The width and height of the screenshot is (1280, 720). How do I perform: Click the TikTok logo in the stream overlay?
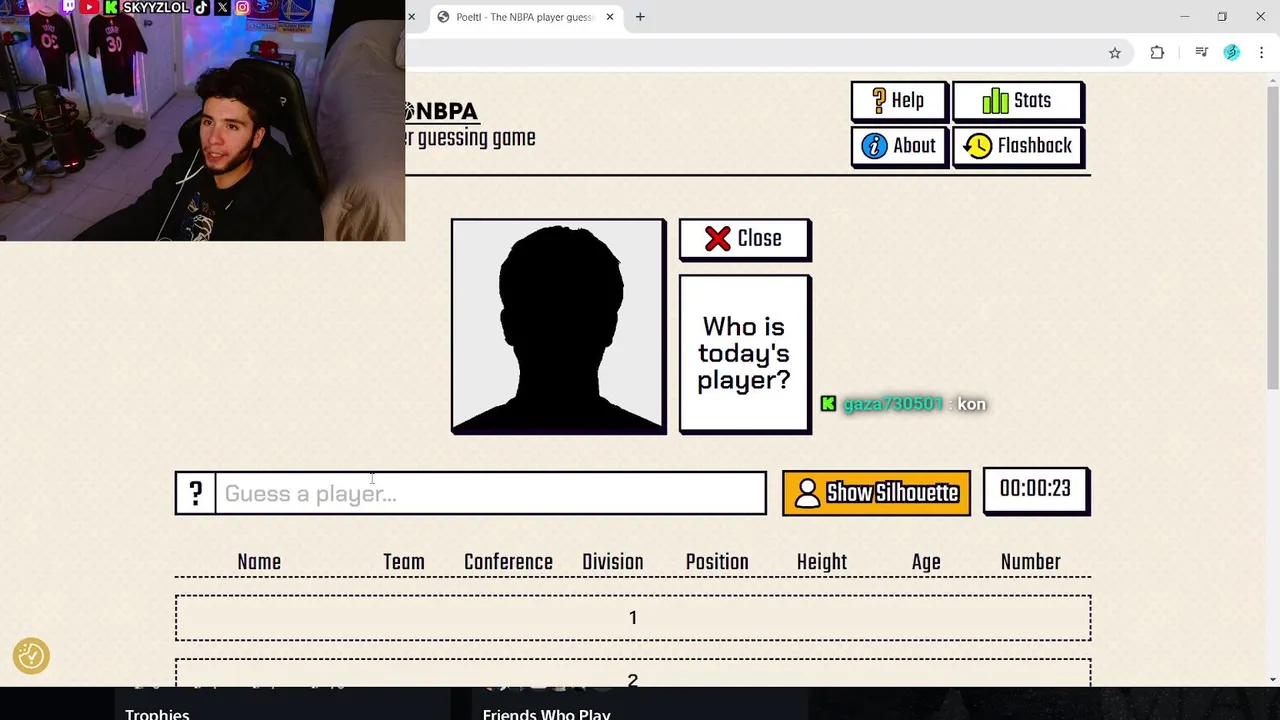pos(201,7)
